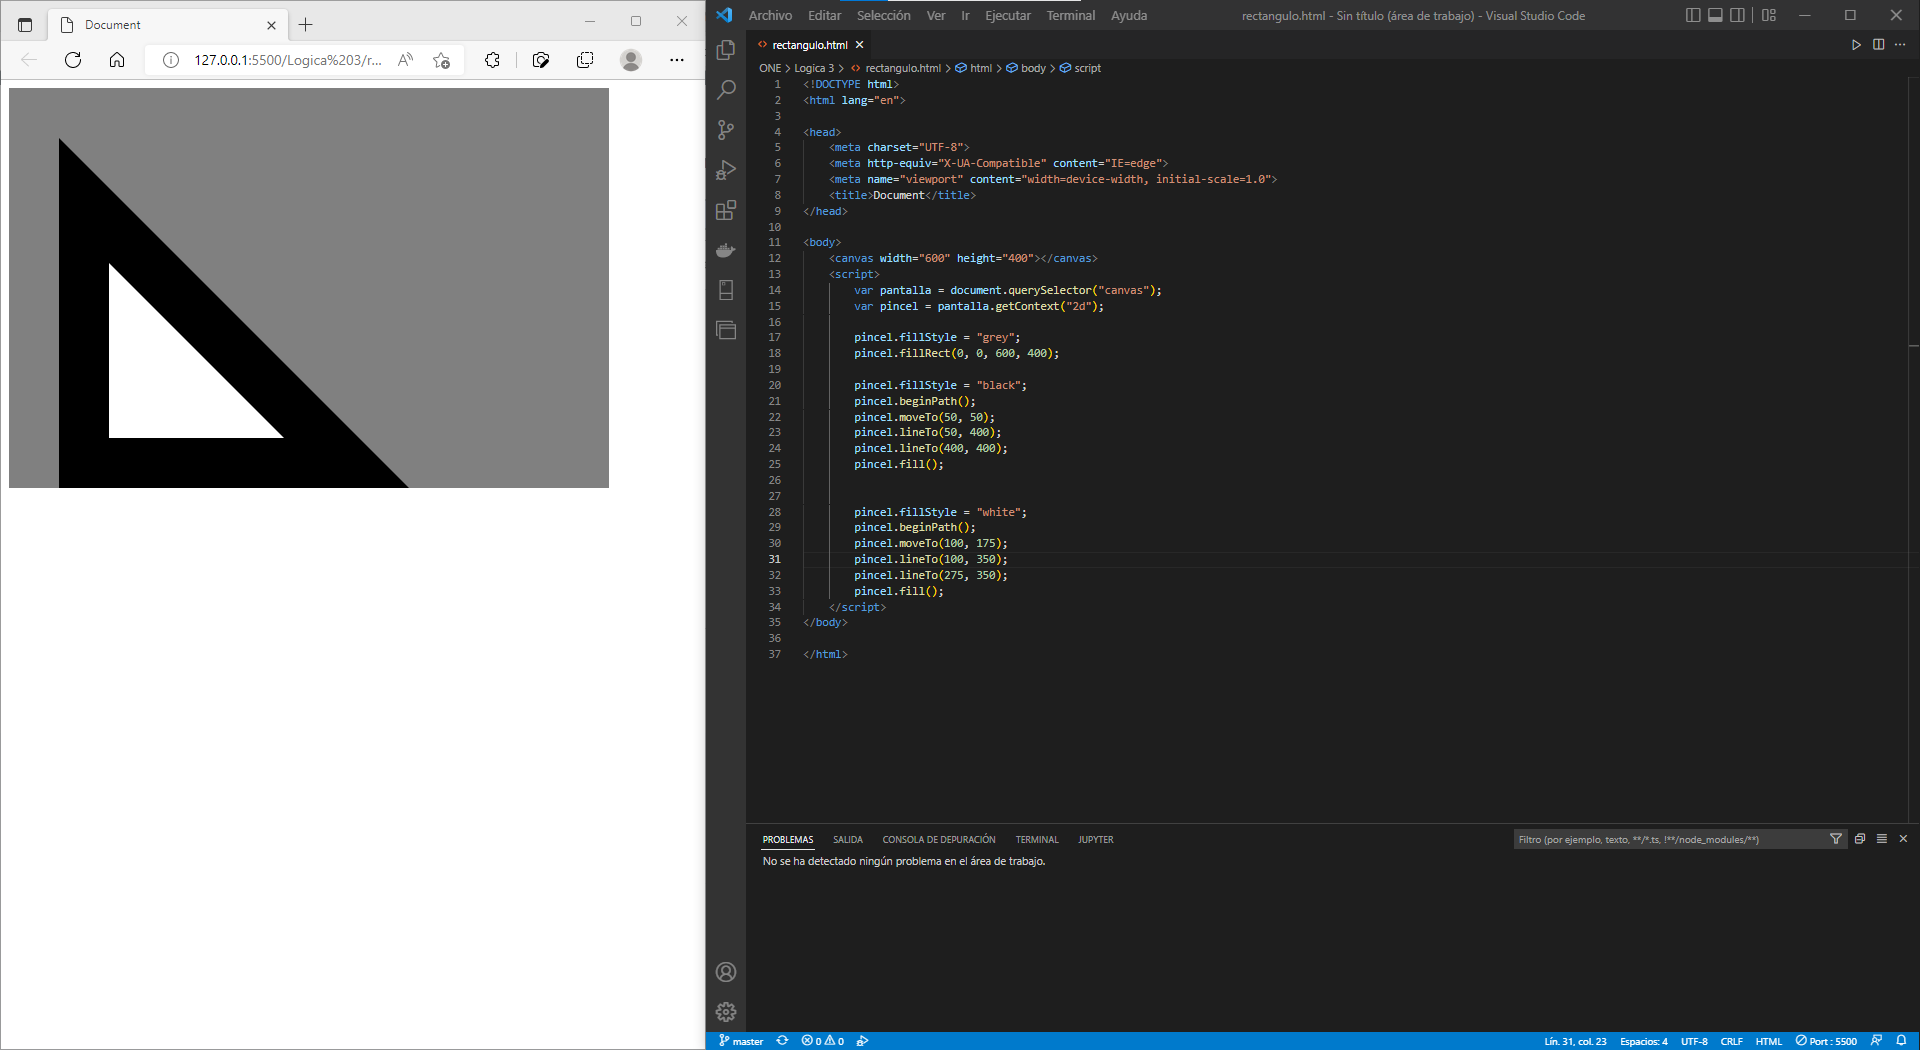Open Read aloud icon in address bar
1920x1050 pixels.
tap(405, 60)
